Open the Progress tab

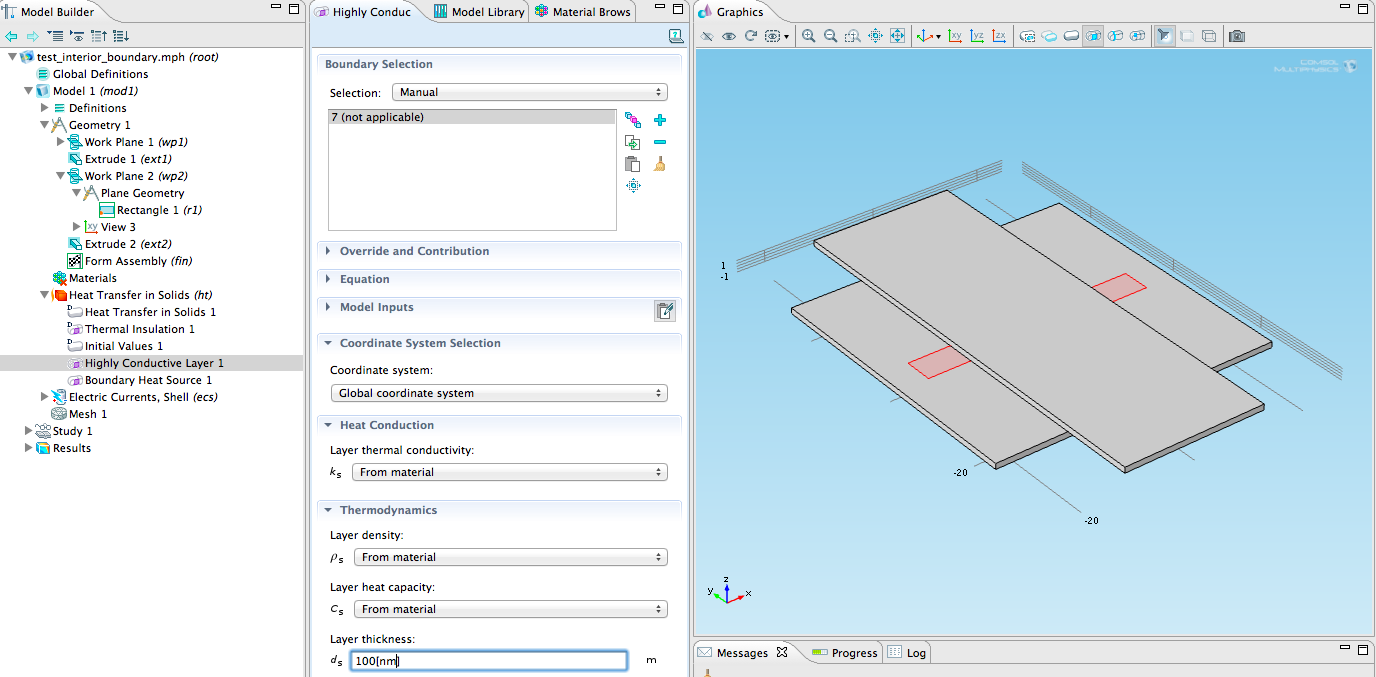(x=844, y=653)
